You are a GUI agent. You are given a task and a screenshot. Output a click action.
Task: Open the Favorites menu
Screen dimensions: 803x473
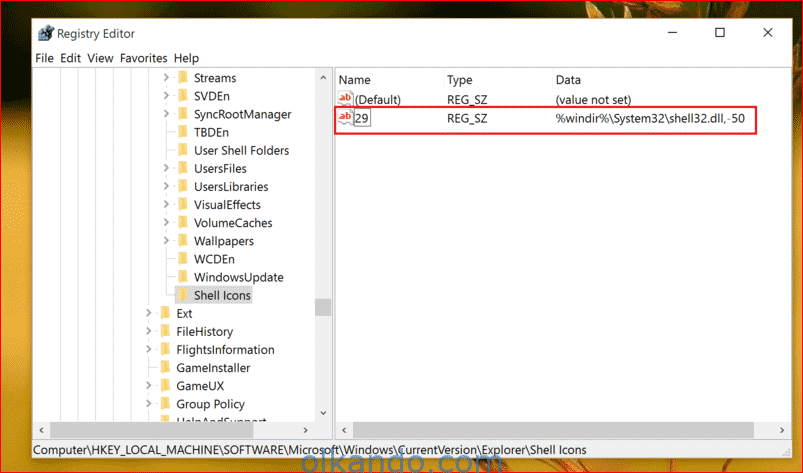click(143, 58)
